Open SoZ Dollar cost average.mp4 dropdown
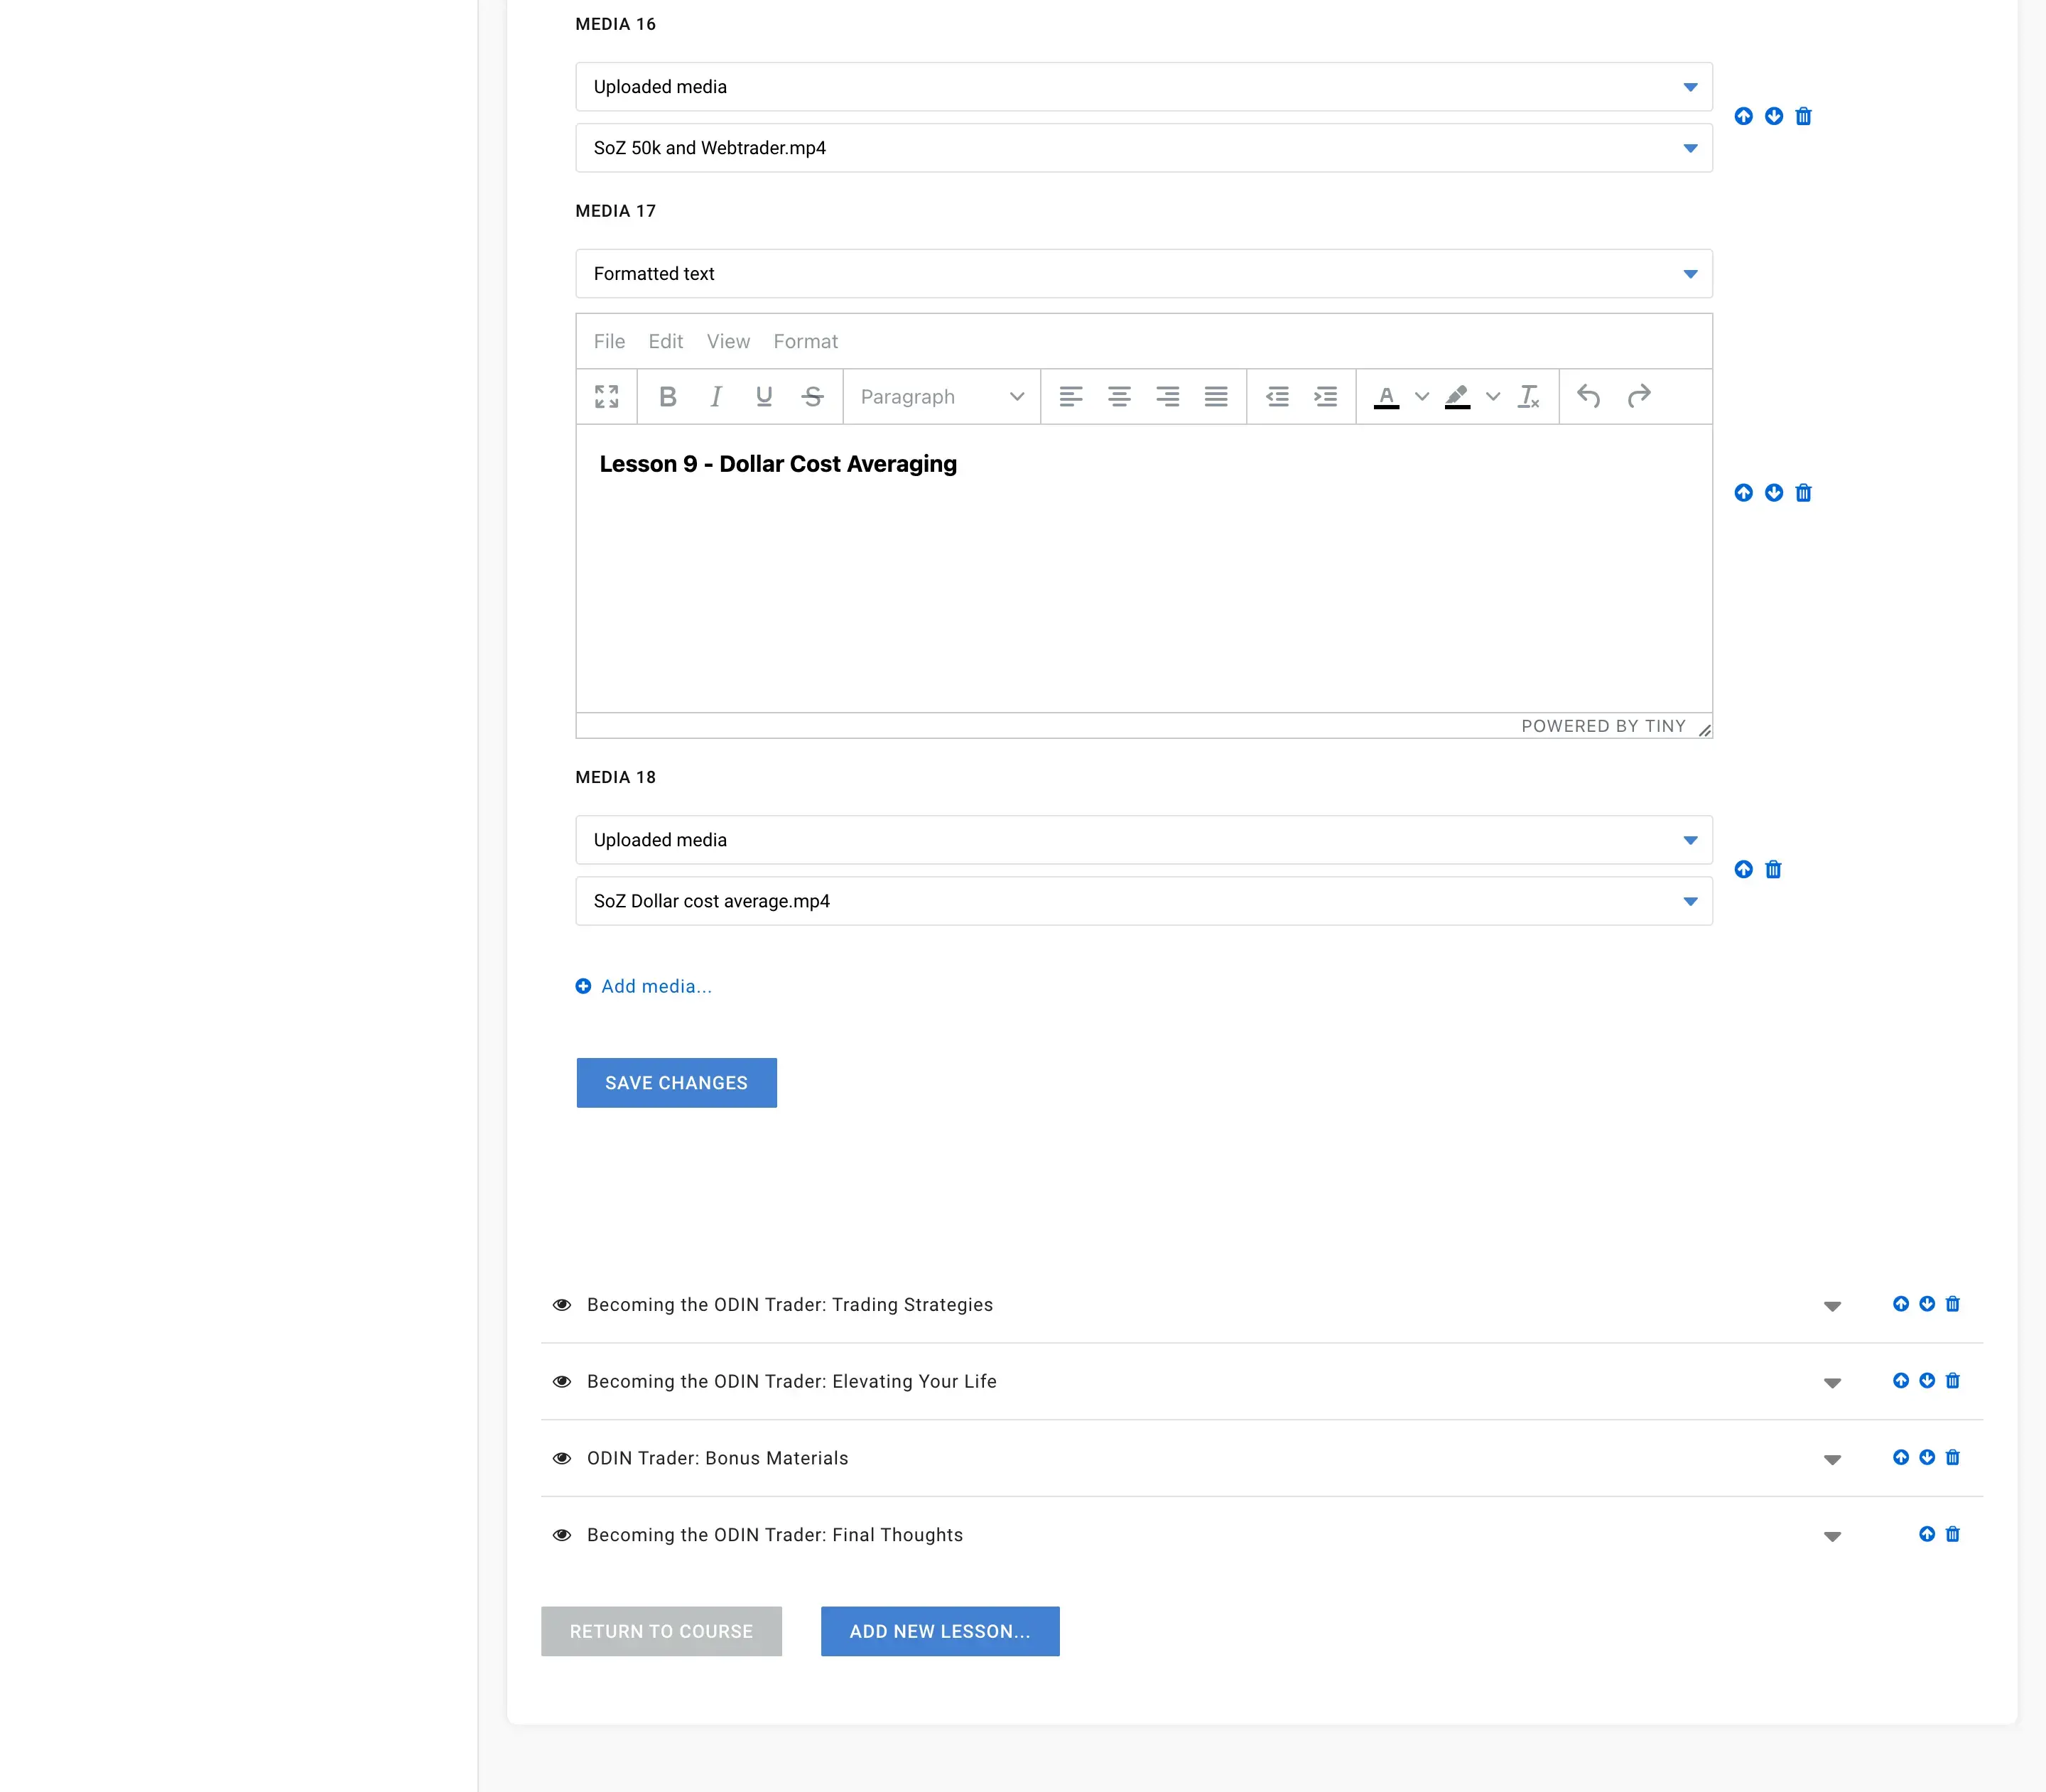2046x1792 pixels. click(x=1144, y=901)
